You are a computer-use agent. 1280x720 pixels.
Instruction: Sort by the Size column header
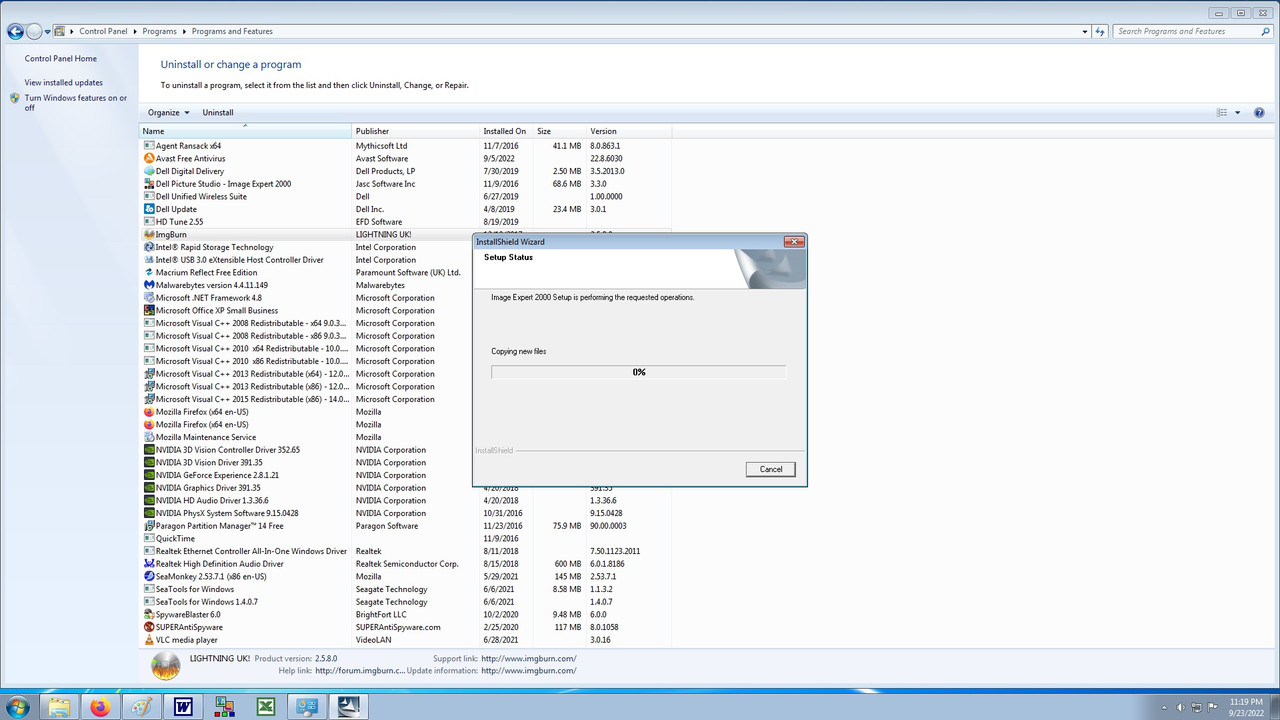tap(560, 131)
